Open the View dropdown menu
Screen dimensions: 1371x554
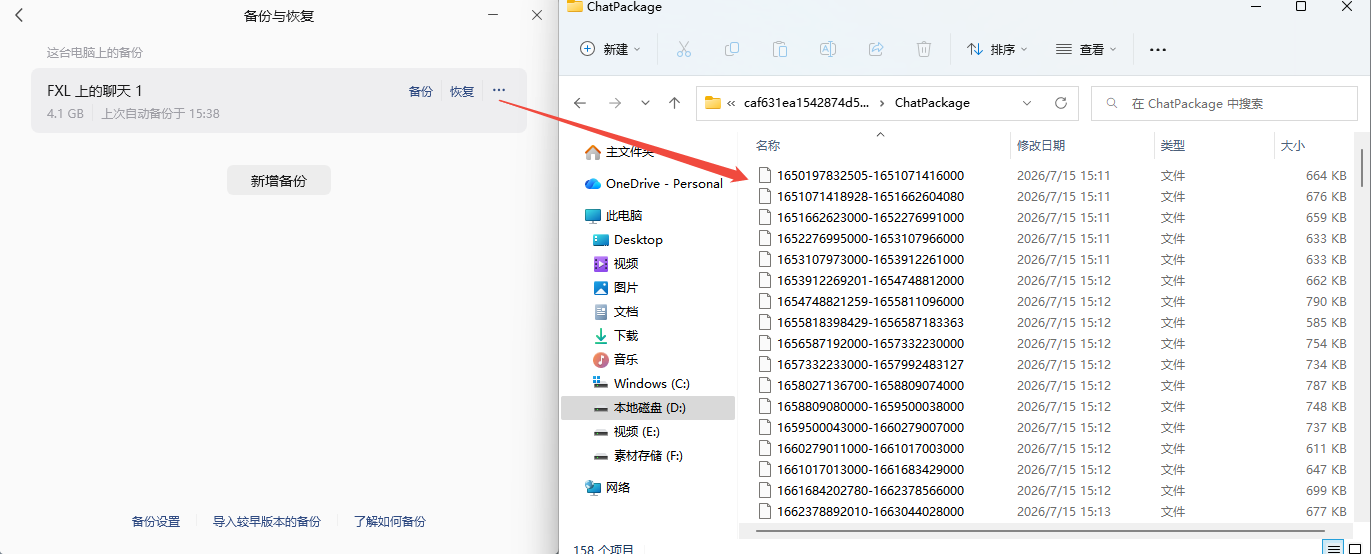(1086, 49)
